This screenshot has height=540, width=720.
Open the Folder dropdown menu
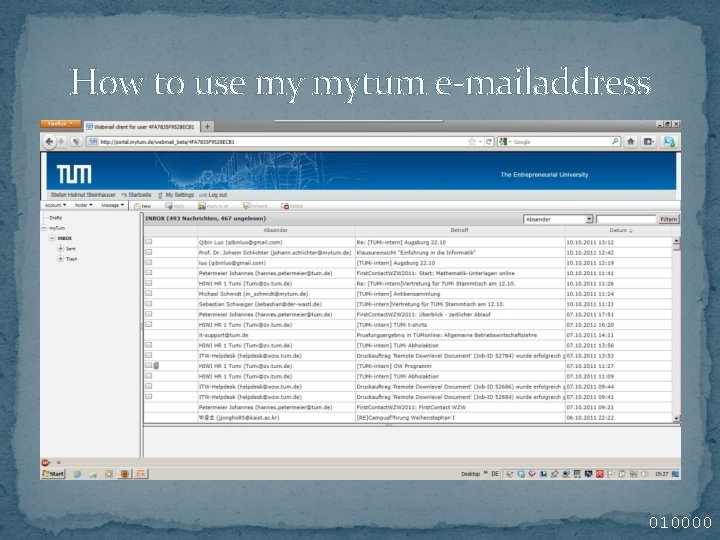[84, 205]
